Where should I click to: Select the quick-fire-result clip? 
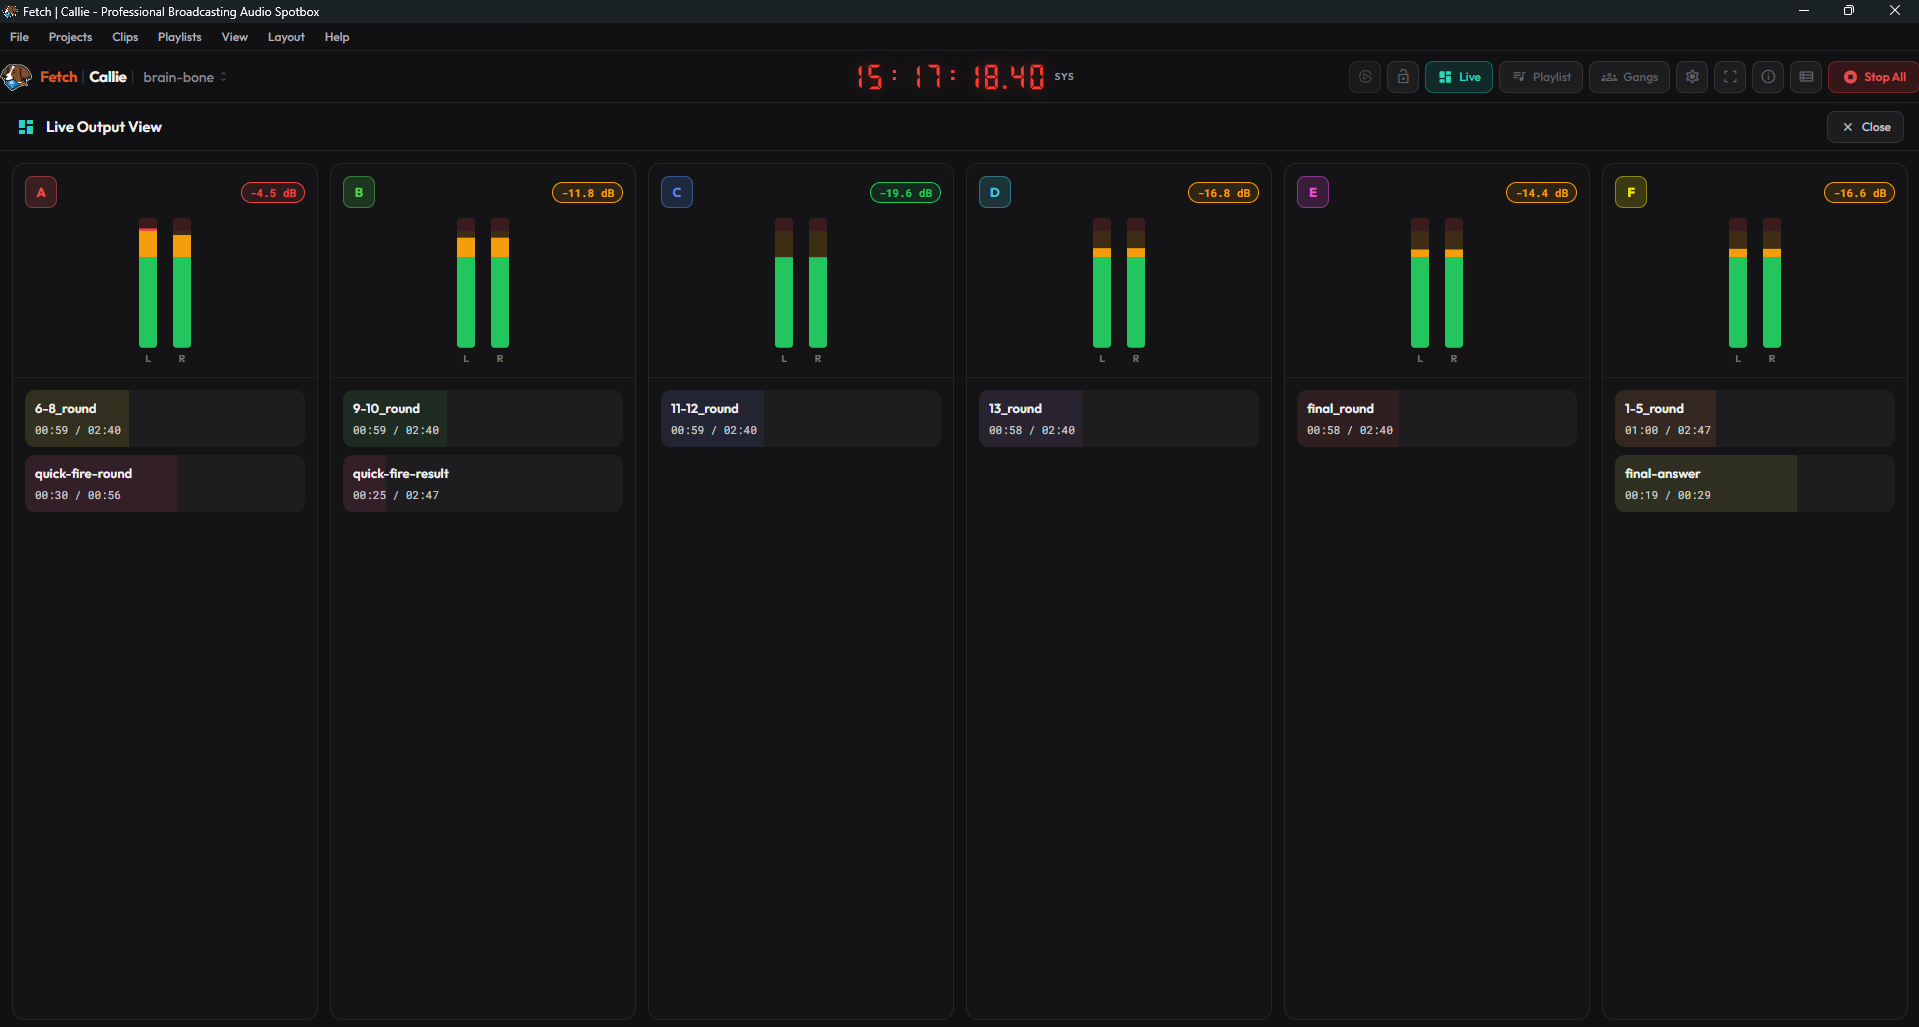click(483, 483)
